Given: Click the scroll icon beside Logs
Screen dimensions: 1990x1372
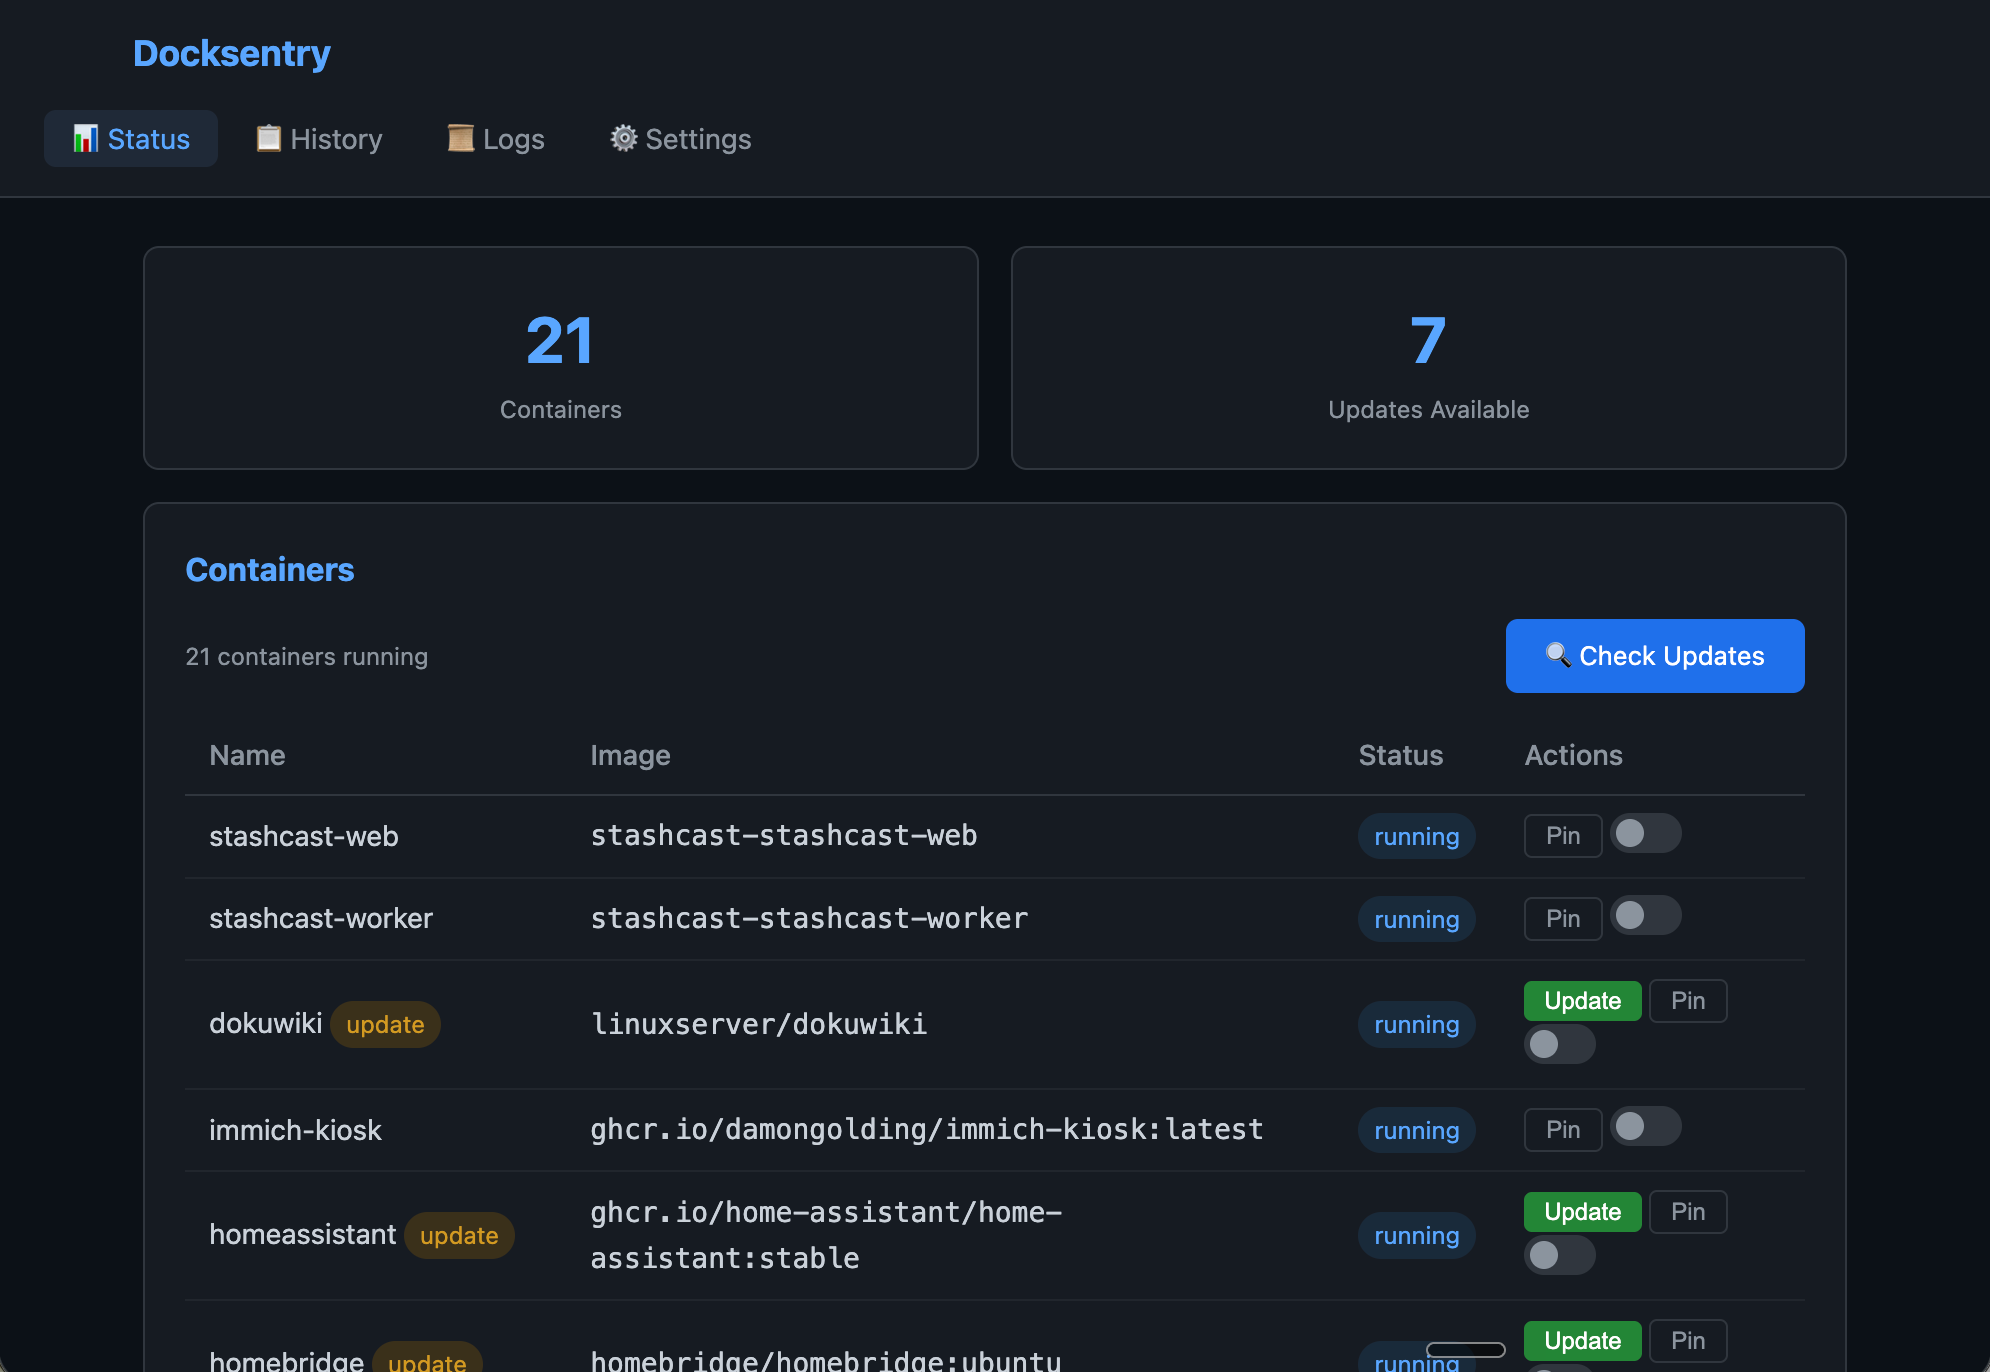Looking at the screenshot, I should 460,138.
